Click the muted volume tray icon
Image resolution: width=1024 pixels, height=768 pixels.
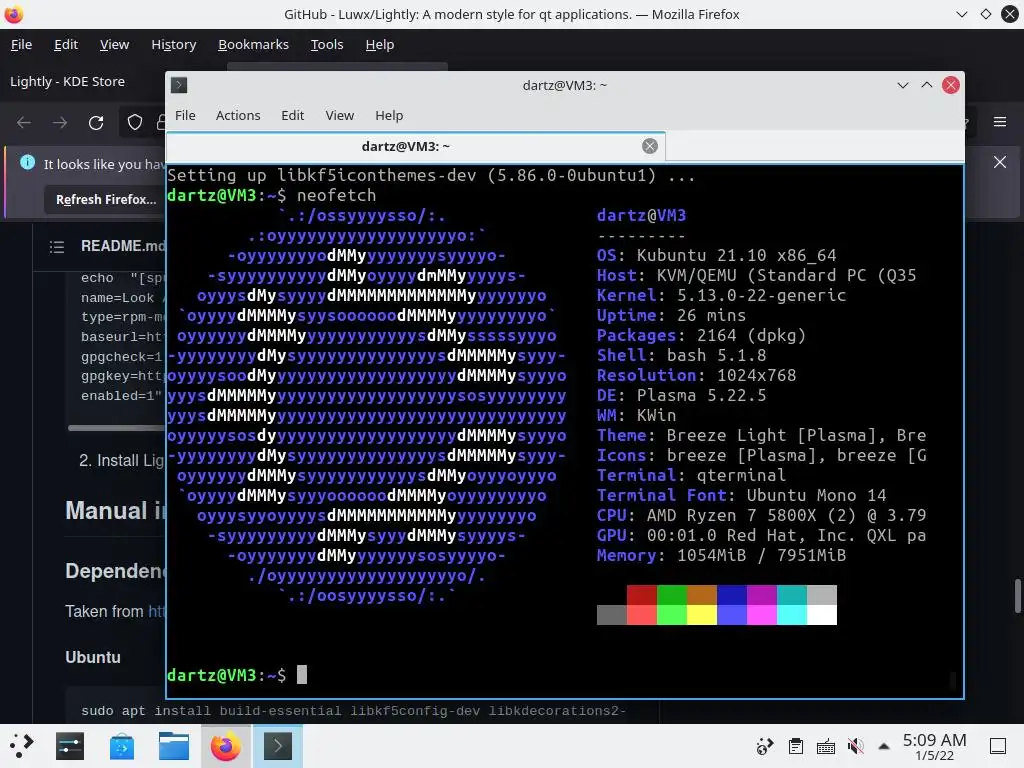click(x=856, y=746)
